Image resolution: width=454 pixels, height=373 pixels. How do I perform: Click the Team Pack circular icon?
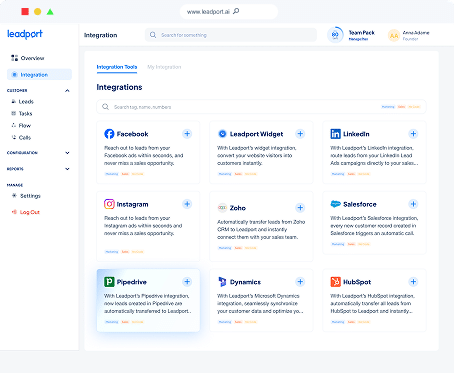335,35
